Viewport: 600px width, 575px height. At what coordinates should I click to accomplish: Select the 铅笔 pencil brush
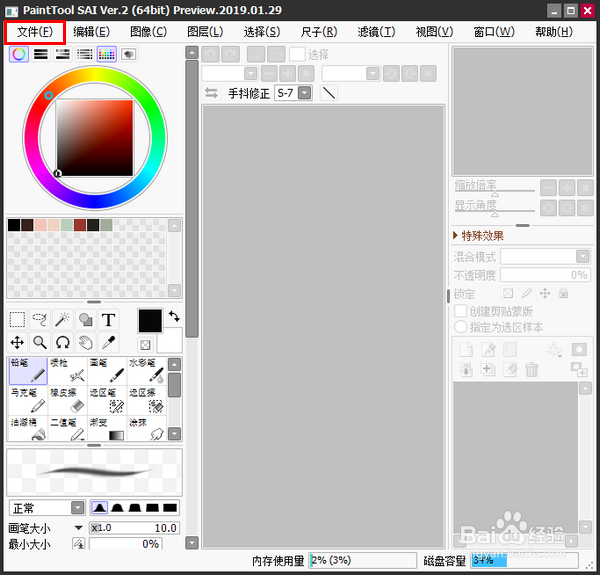tap(28, 371)
